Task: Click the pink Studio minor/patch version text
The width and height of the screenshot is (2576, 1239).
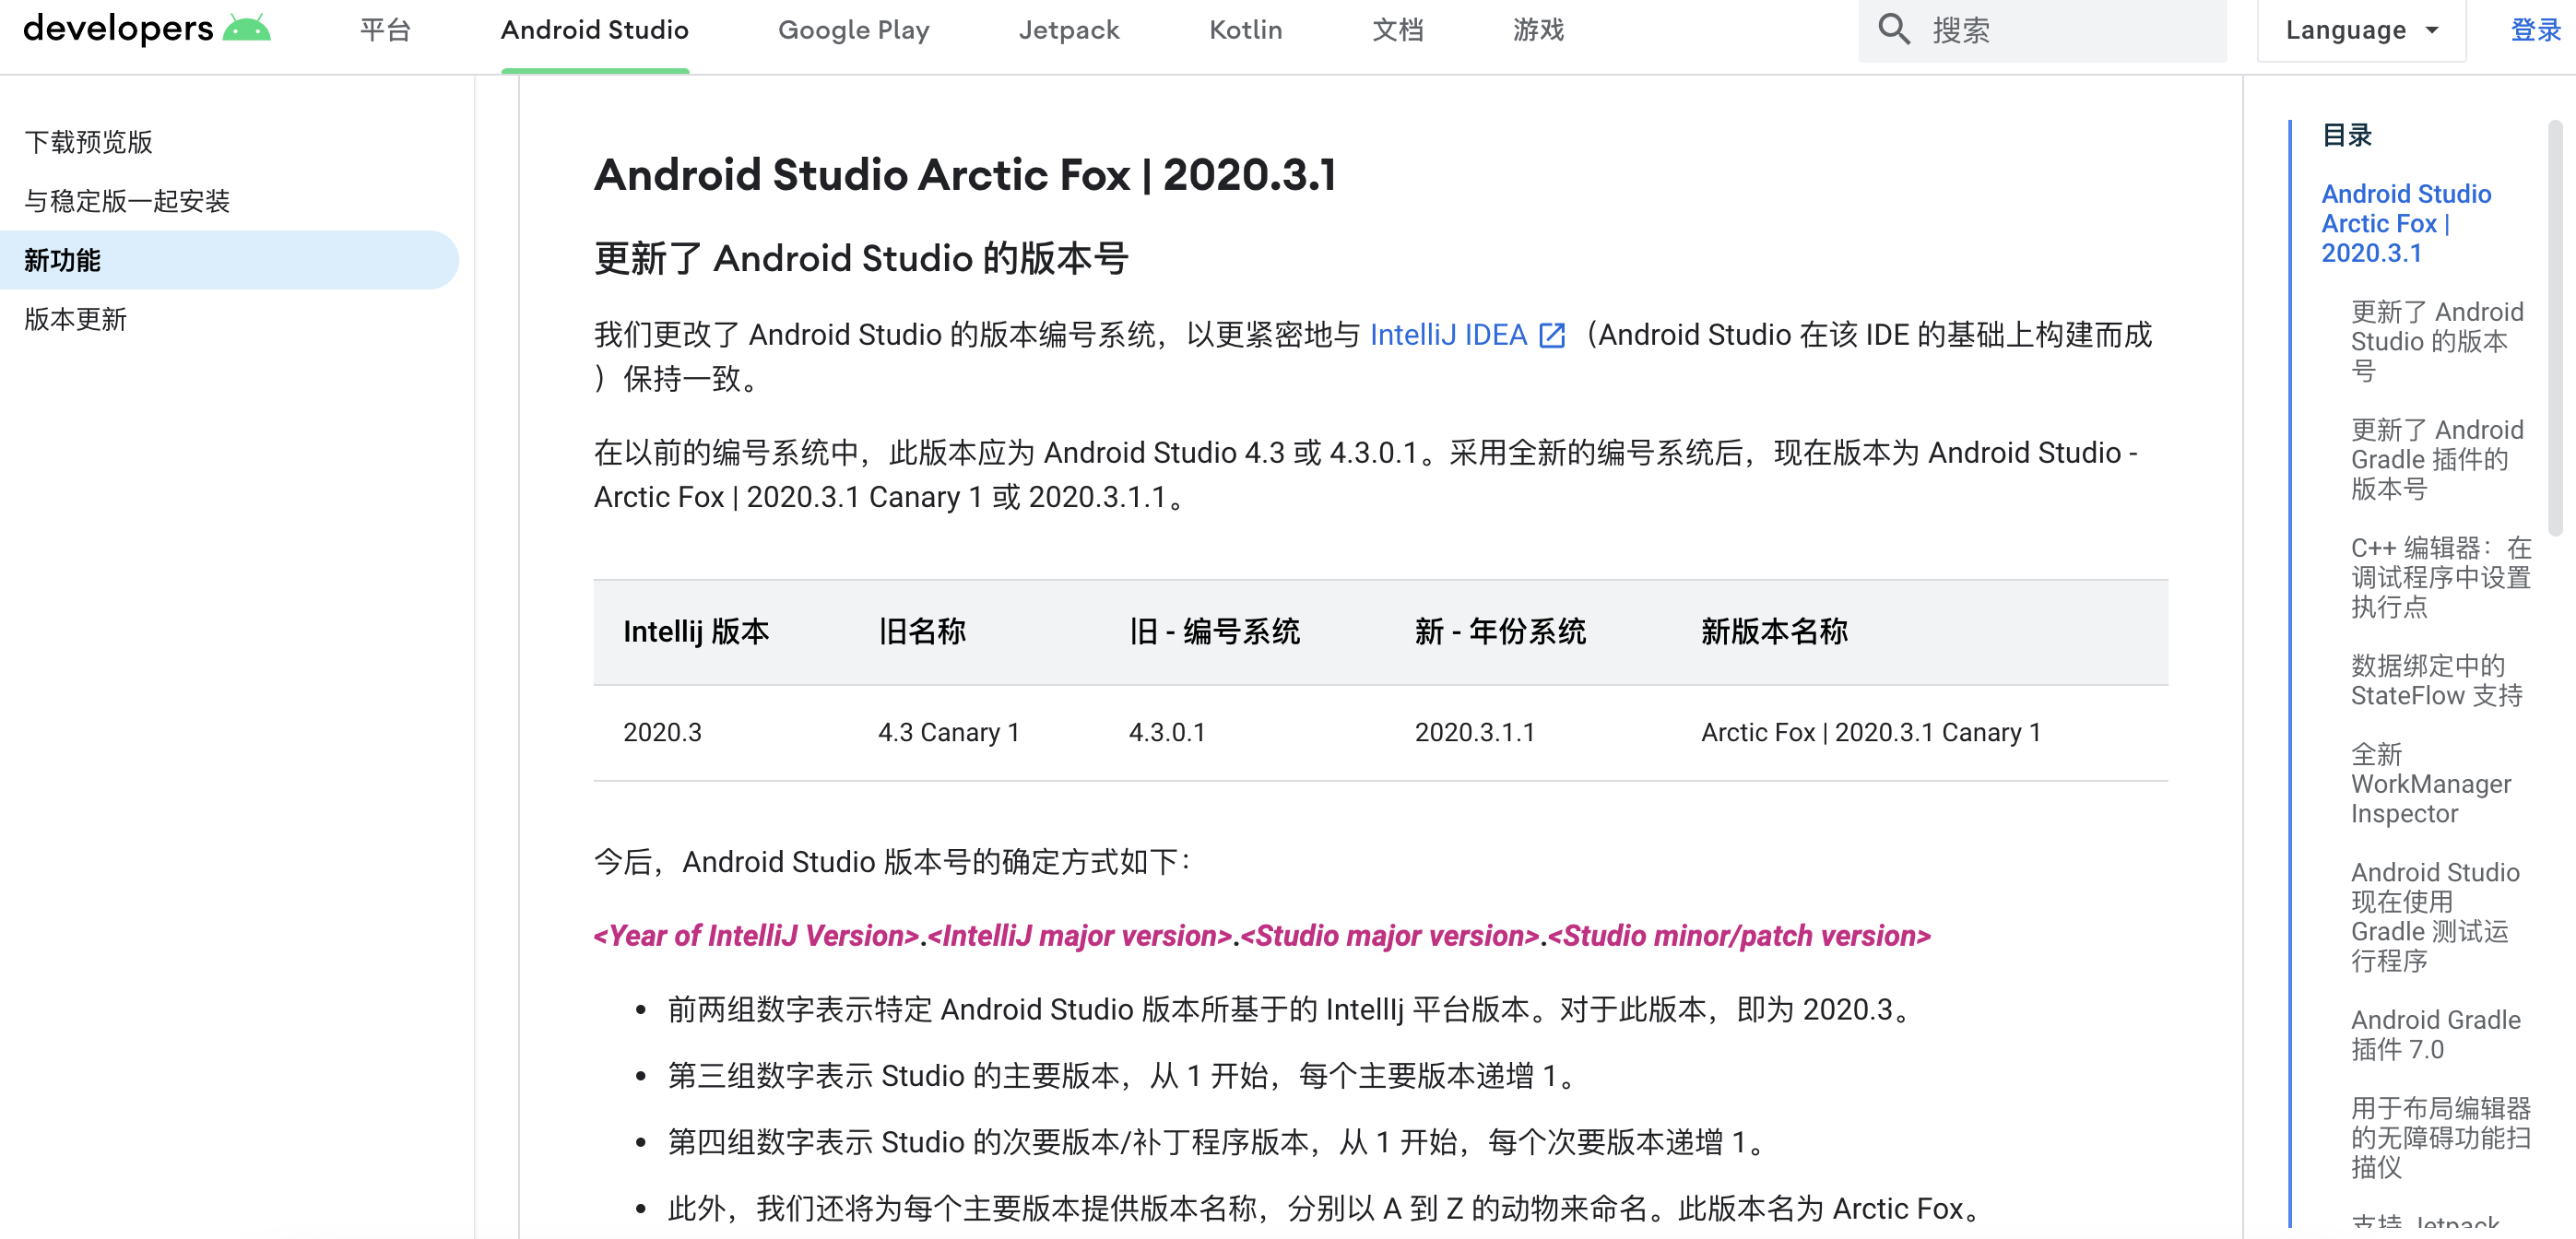Action: [x=1739, y=936]
